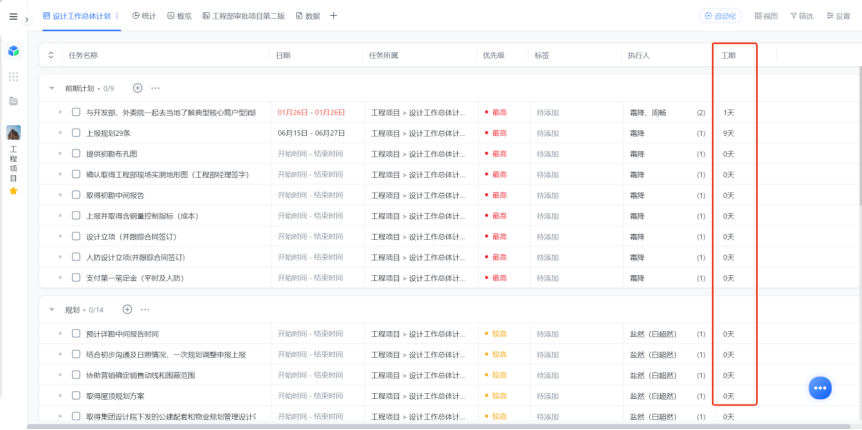
Task: Open the hamburger menu icon
Action: tap(13, 16)
